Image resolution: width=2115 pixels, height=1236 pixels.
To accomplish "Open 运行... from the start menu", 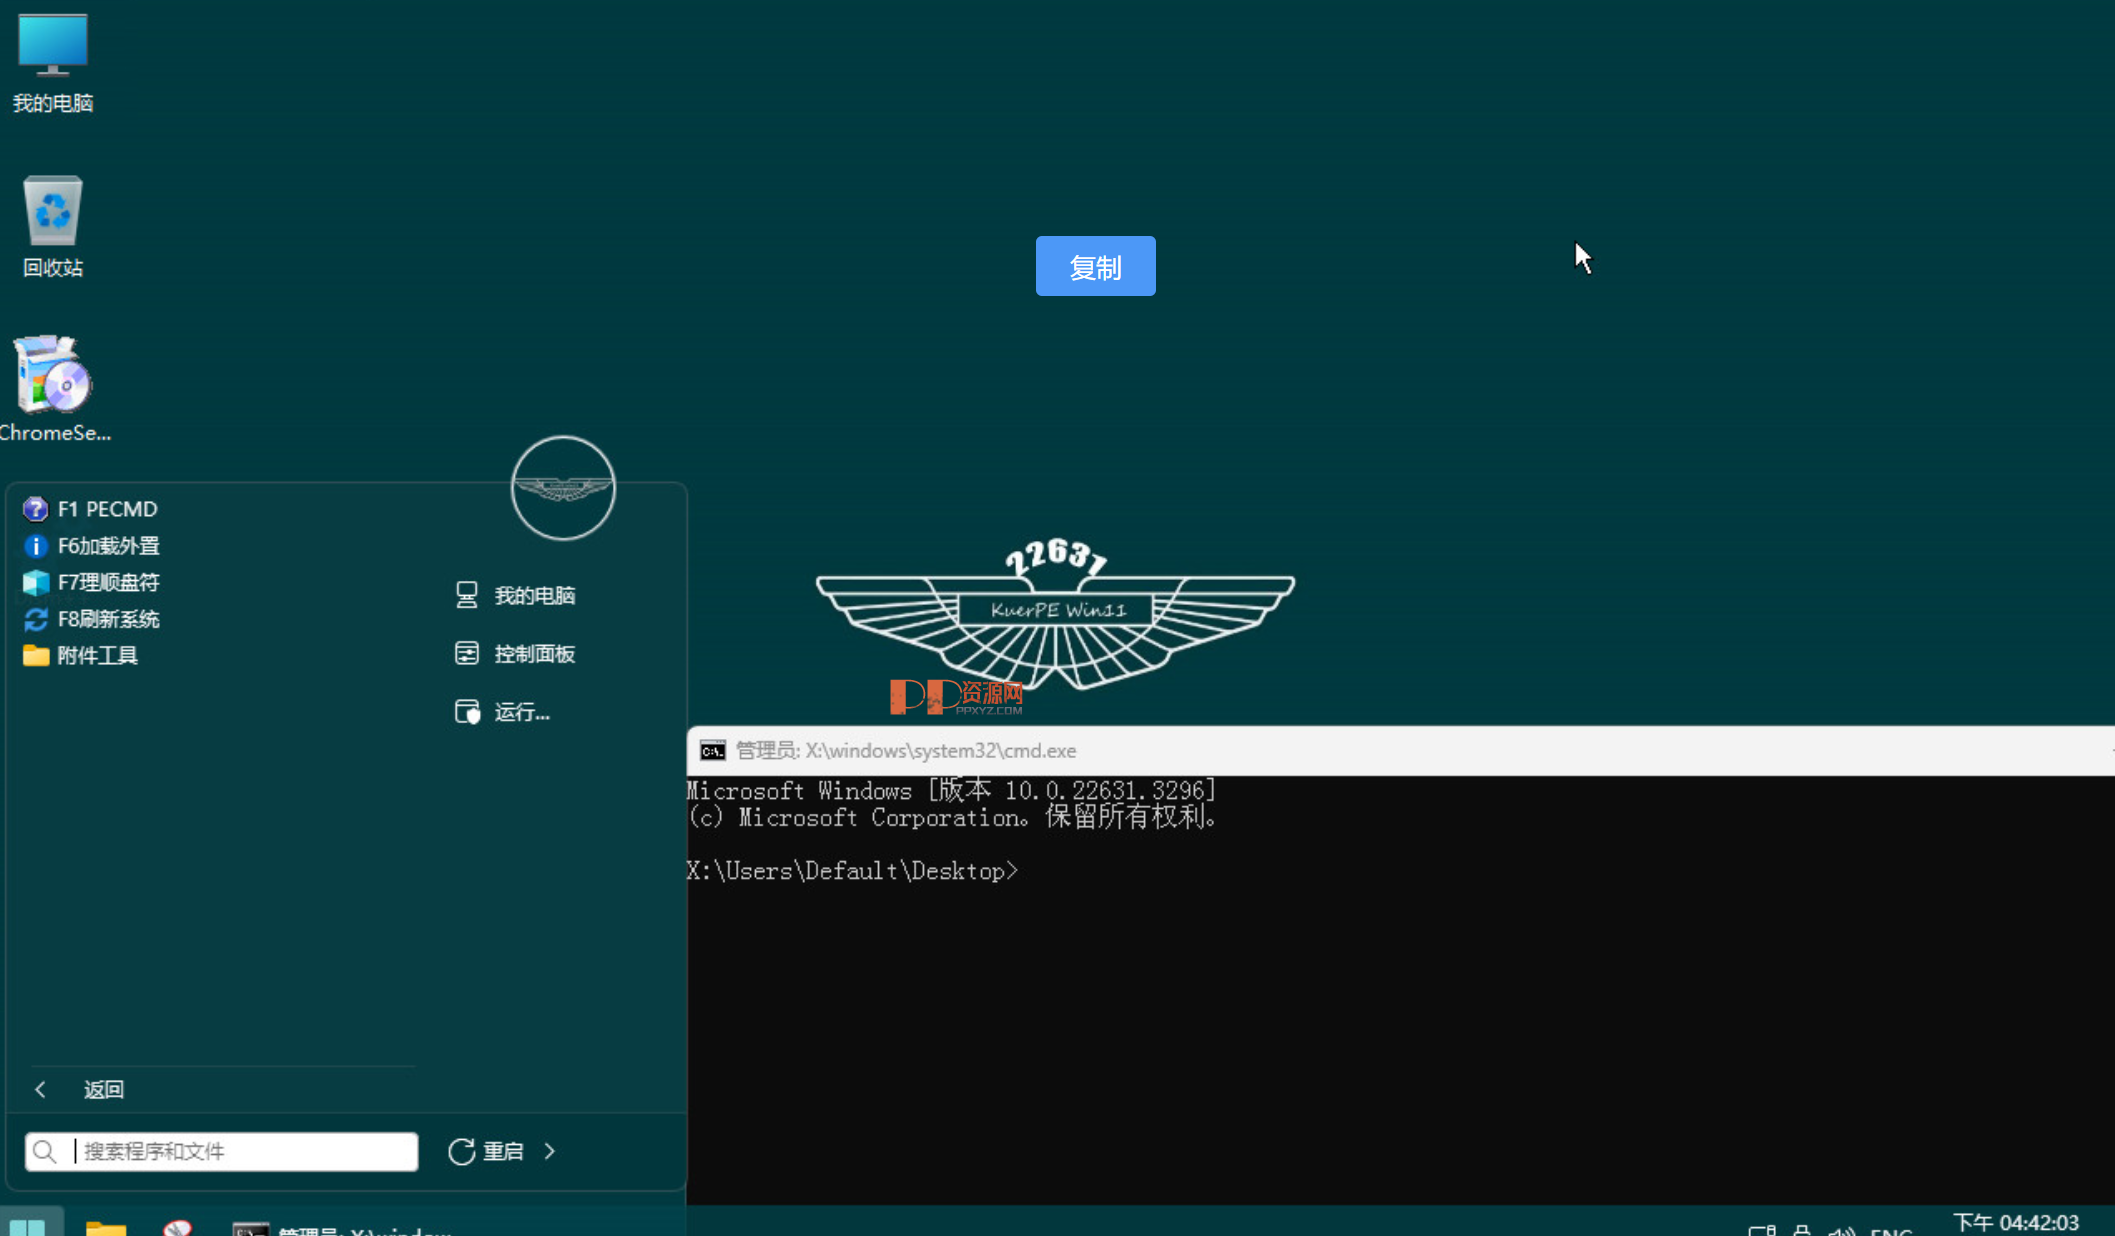I will [x=520, y=712].
